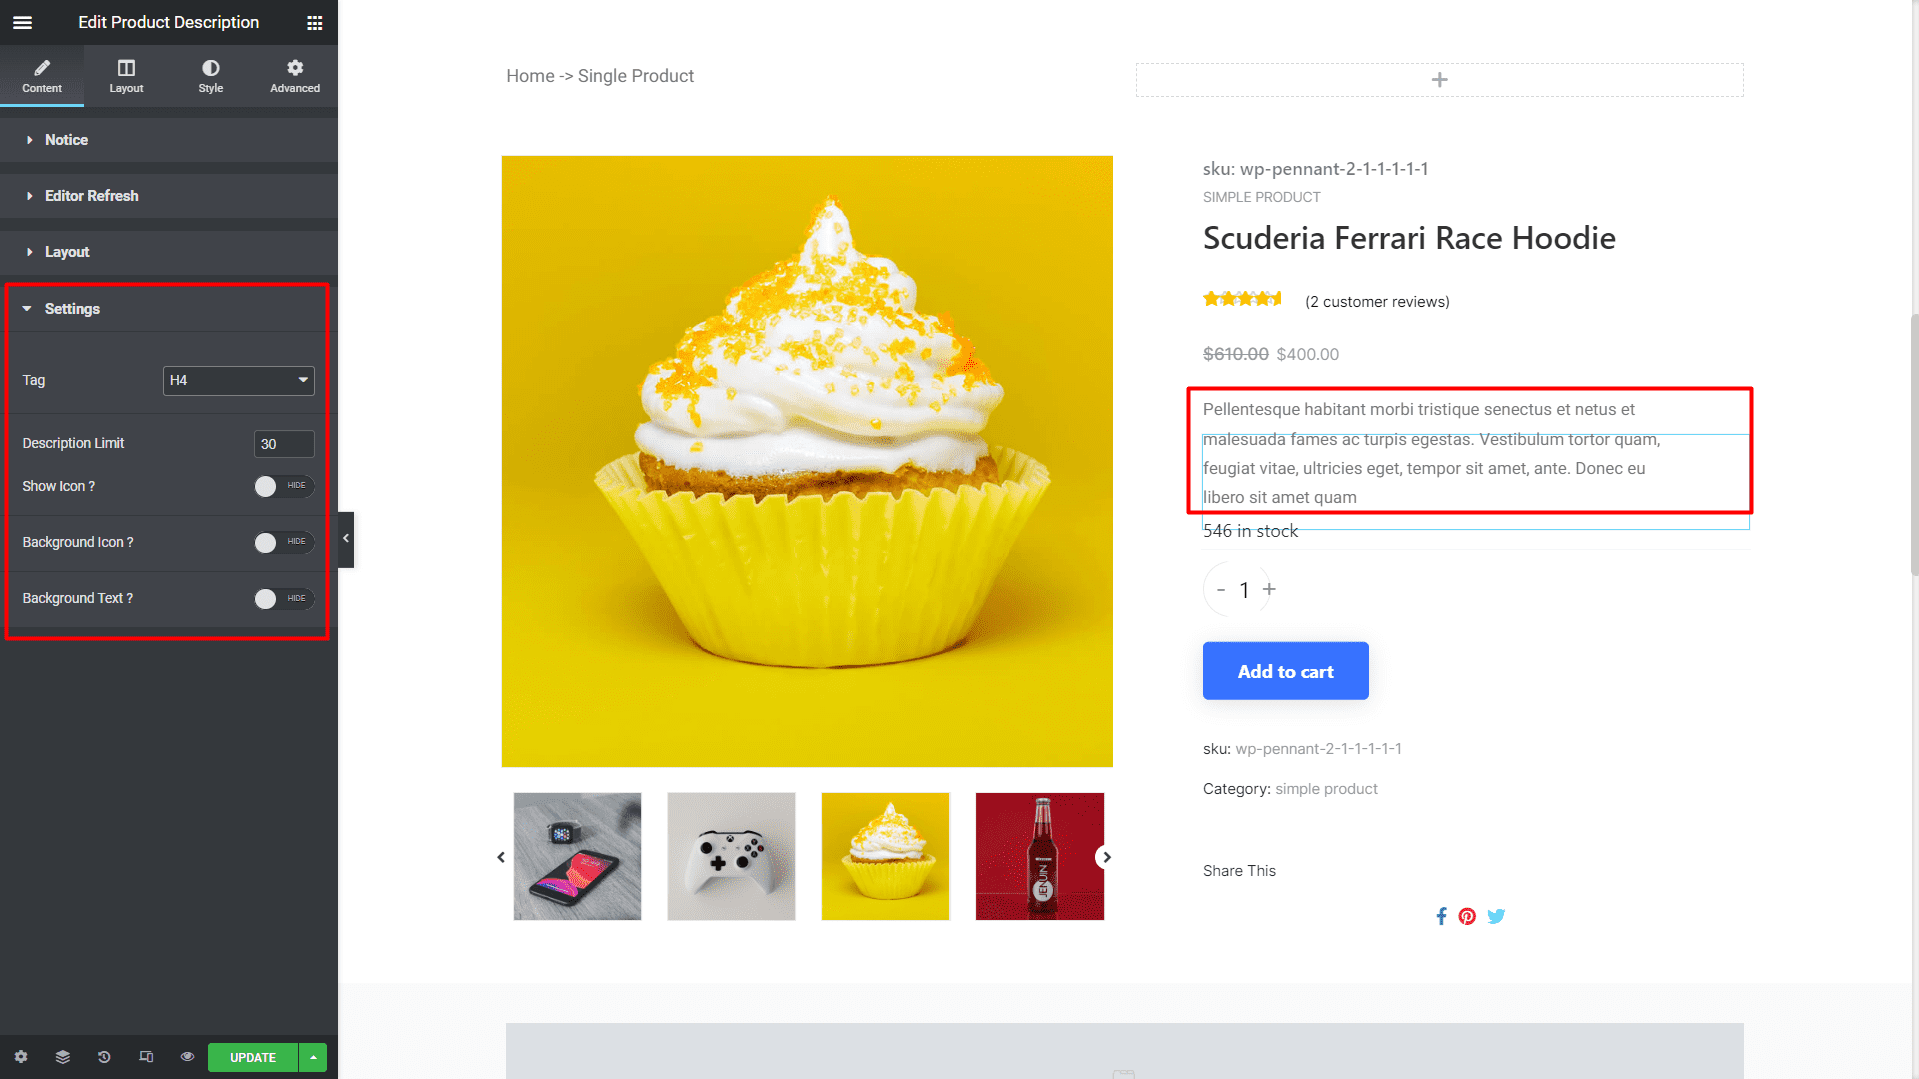Screen dimensions: 1919x1079
Task: Open the widgets grid panel icon
Action: pyautogui.click(x=314, y=22)
